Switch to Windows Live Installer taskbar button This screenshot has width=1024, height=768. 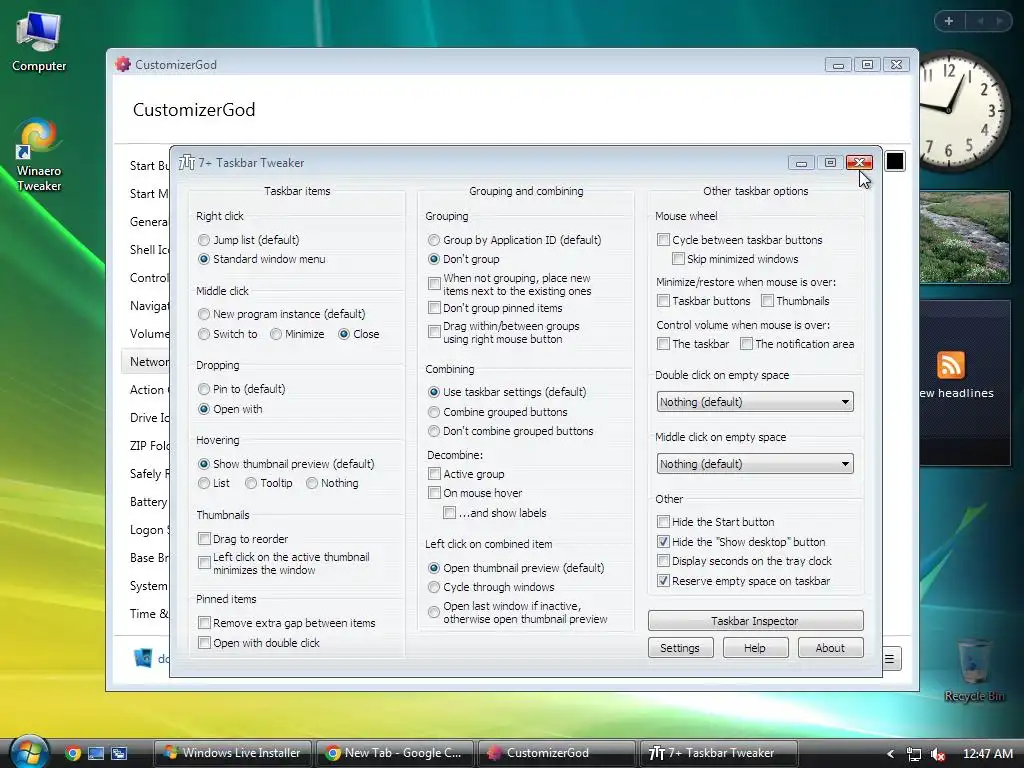click(x=232, y=753)
